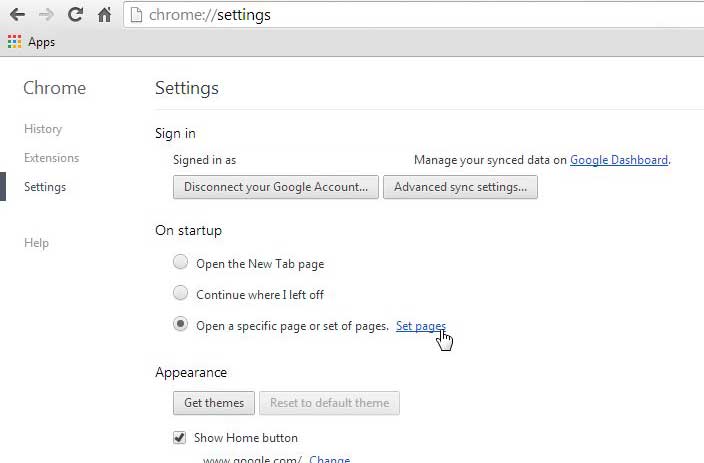Viewport: 704px width, 463px height.
Task: Click the 'Signed in as' text
Action: 204,160
